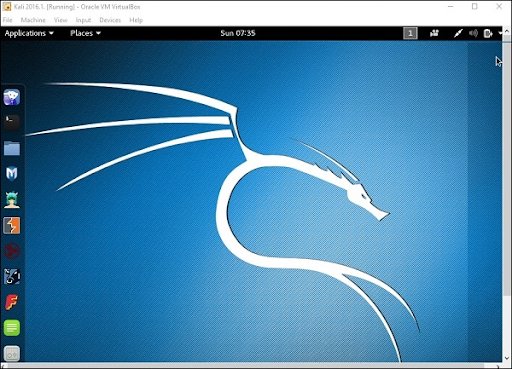Open Maltego dark red icon in dock

pyautogui.click(x=12, y=251)
